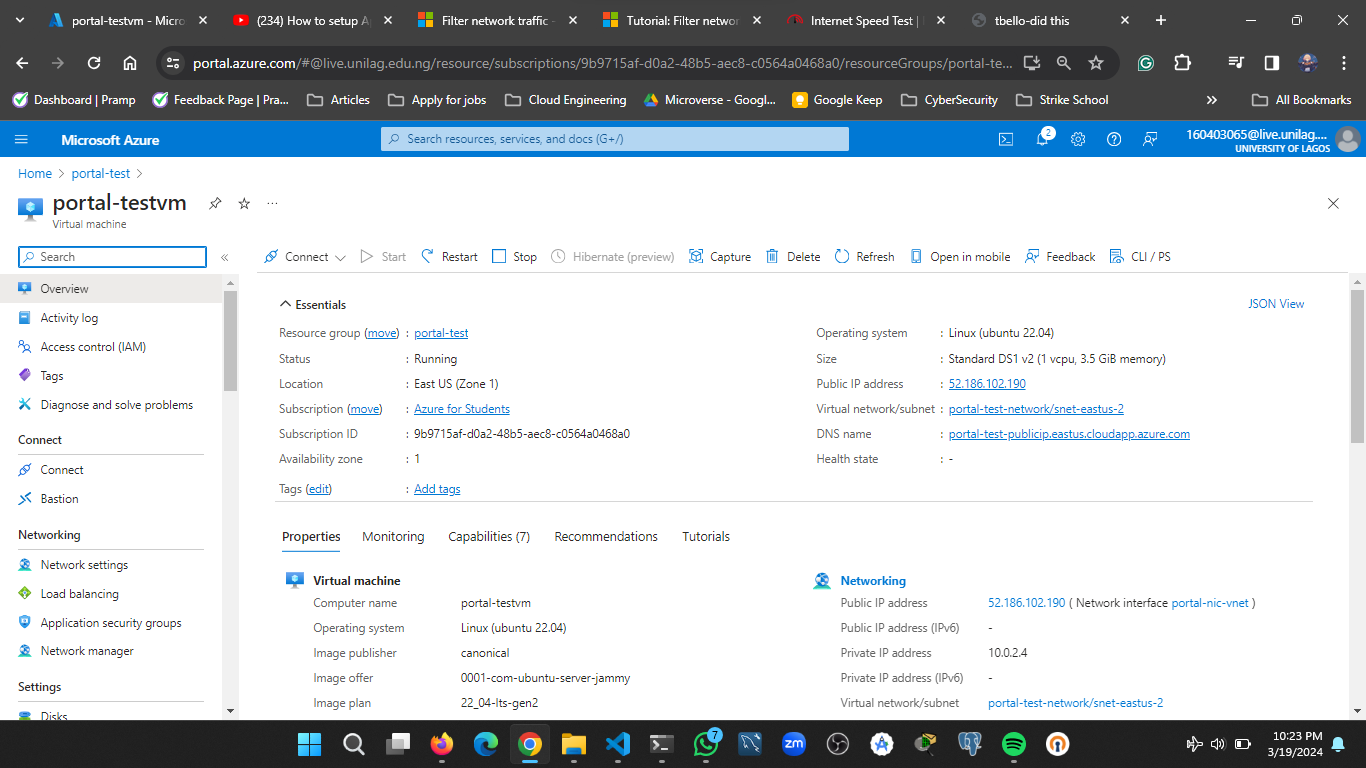Click Feedback in the VM toolbar
Viewport: 1366px width, 768px height.
1060,257
